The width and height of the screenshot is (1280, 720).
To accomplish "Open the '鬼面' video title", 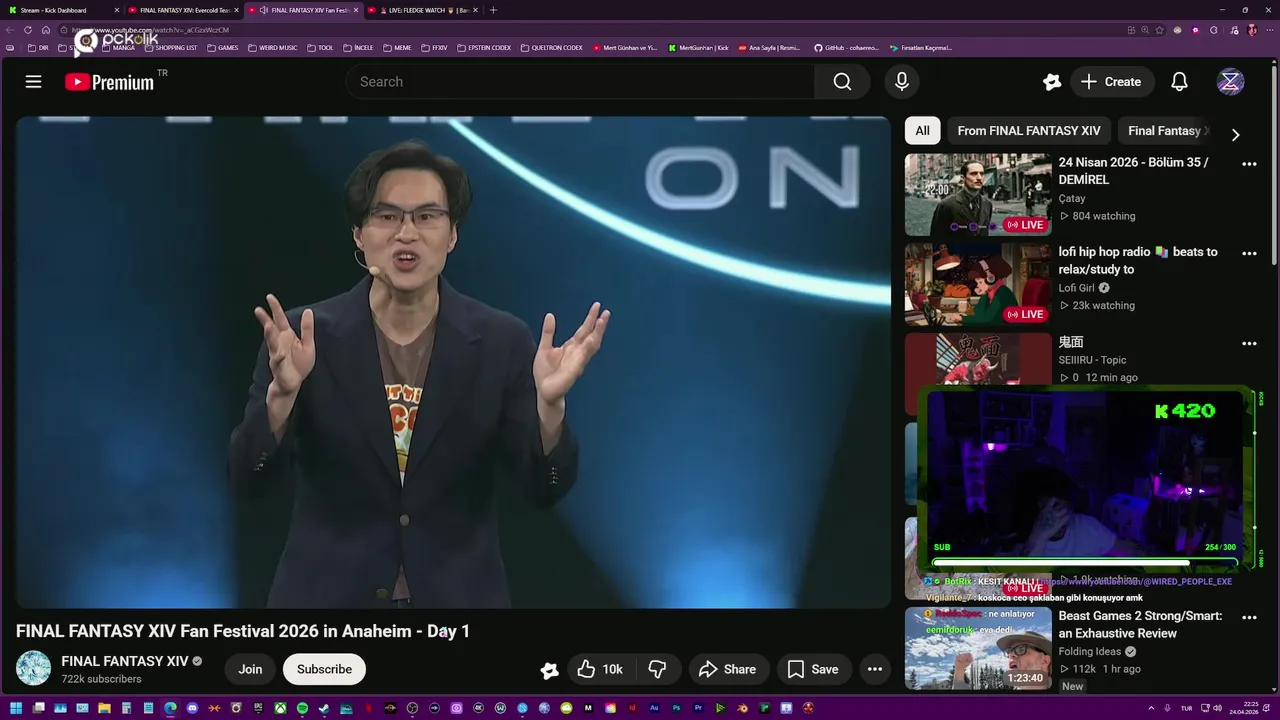I will click(1071, 342).
